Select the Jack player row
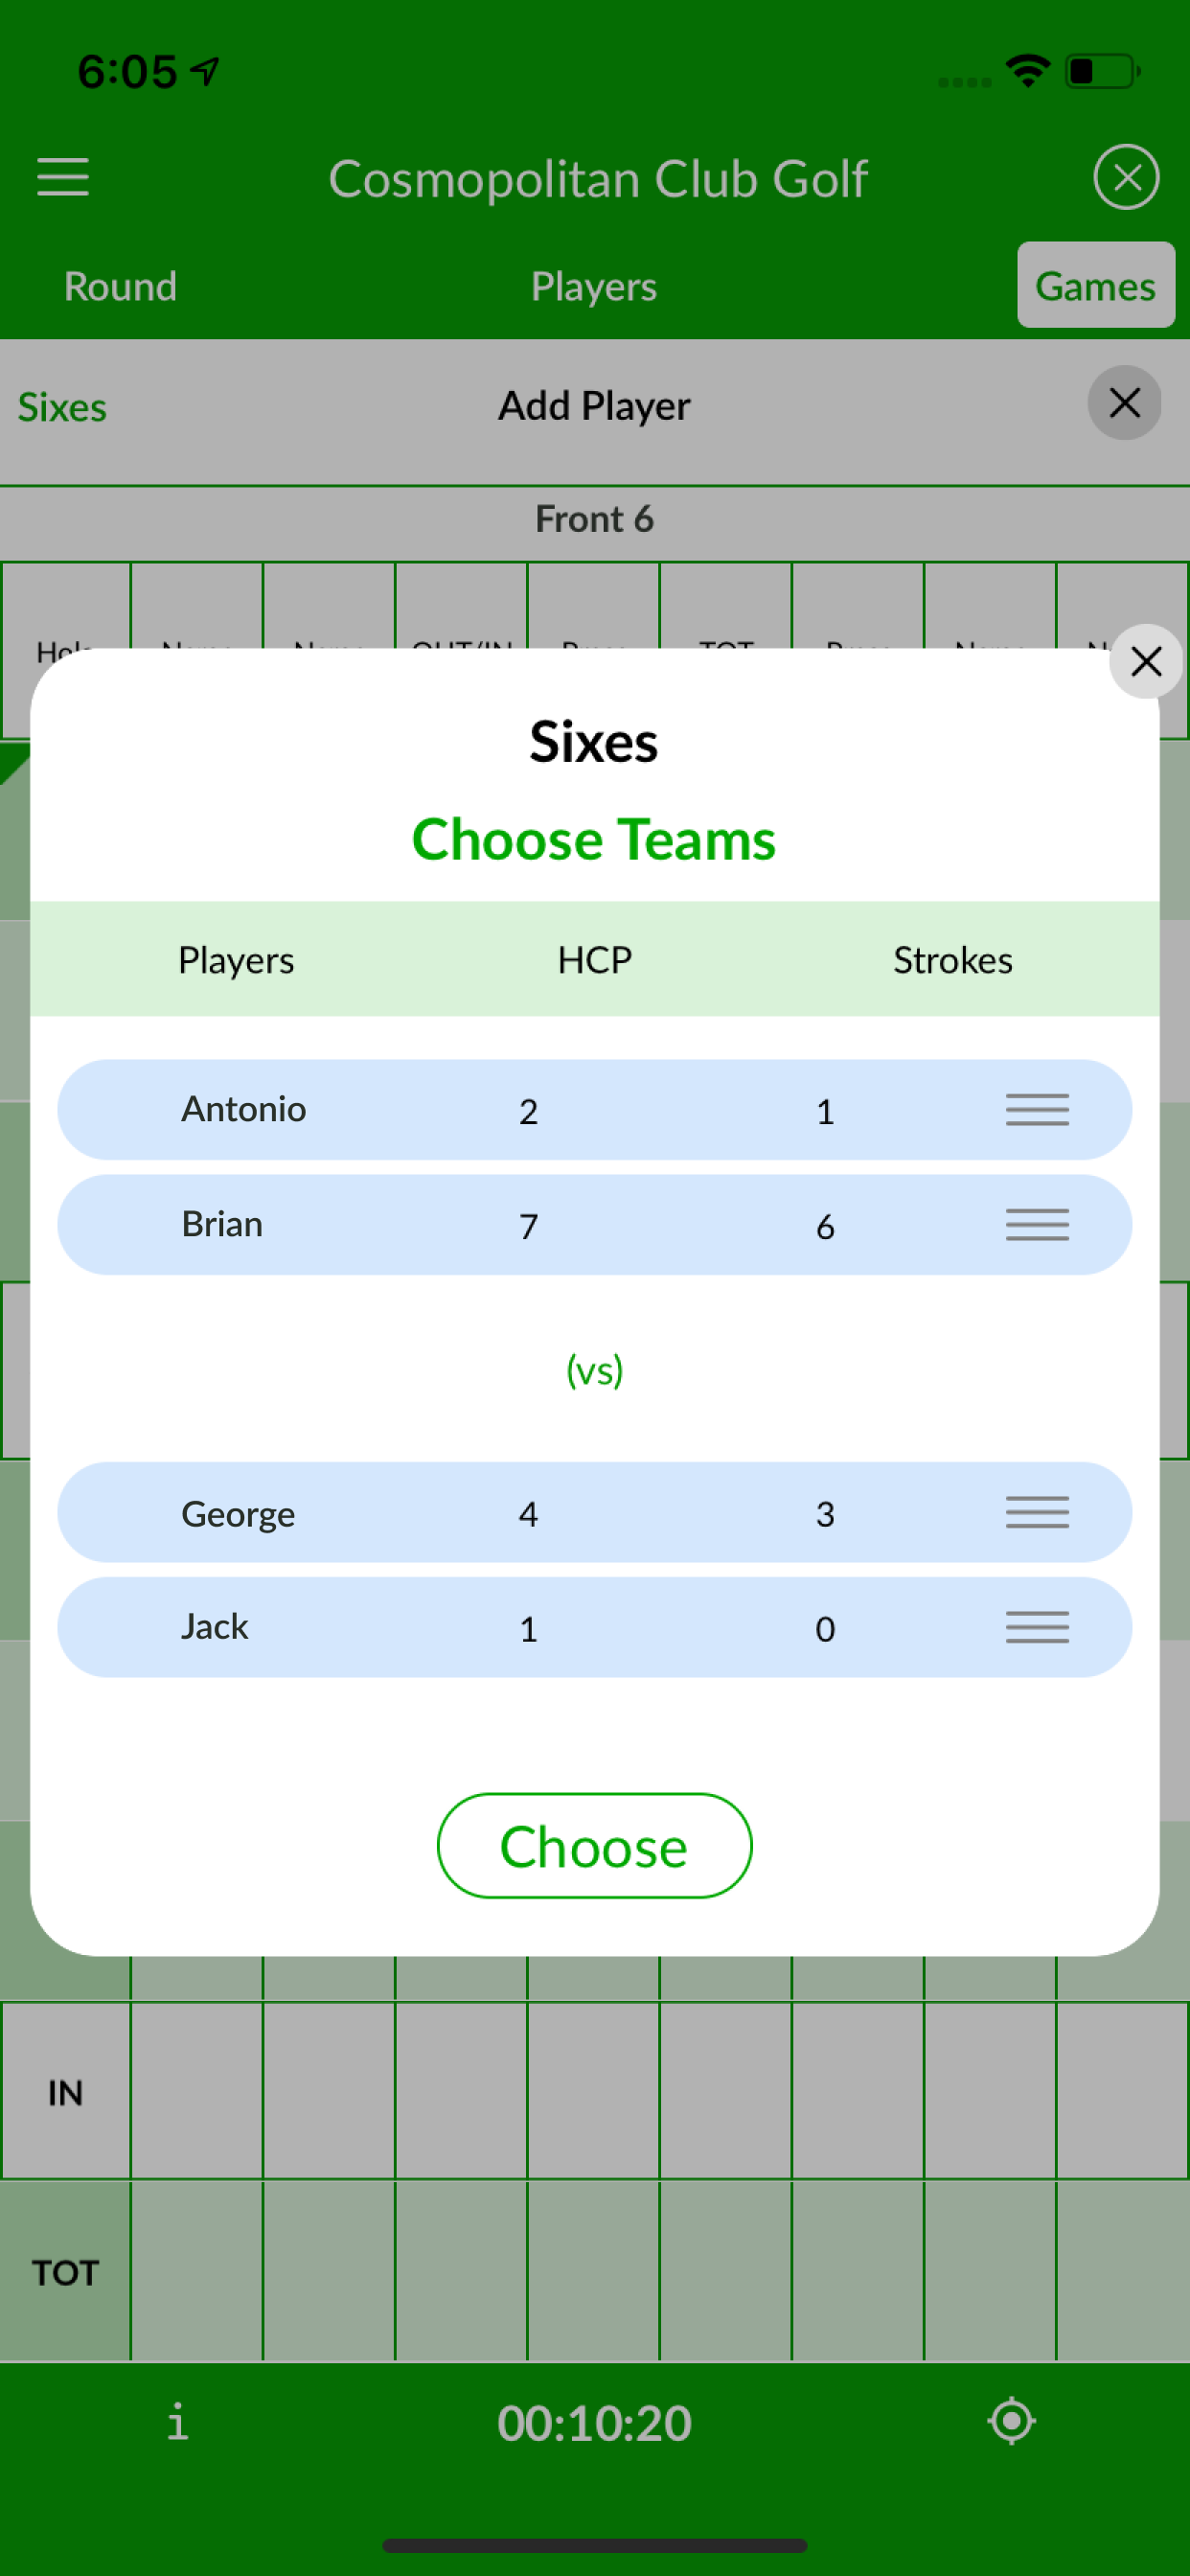The width and height of the screenshot is (1190, 2576). tap(500, 1627)
